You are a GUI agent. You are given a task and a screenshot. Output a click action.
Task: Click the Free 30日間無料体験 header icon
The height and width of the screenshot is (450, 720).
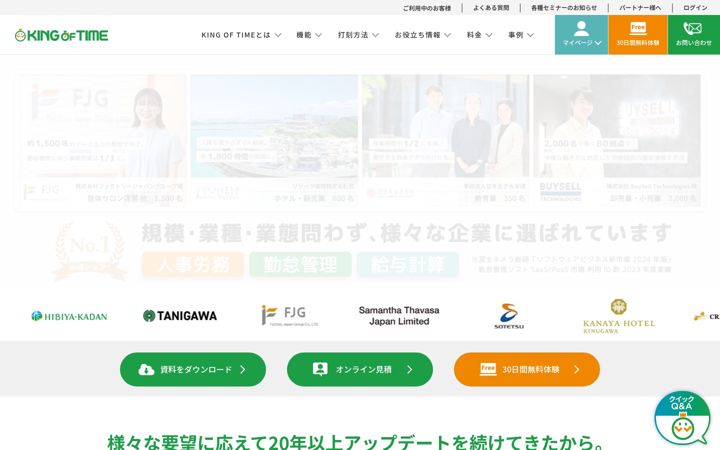[x=638, y=28]
